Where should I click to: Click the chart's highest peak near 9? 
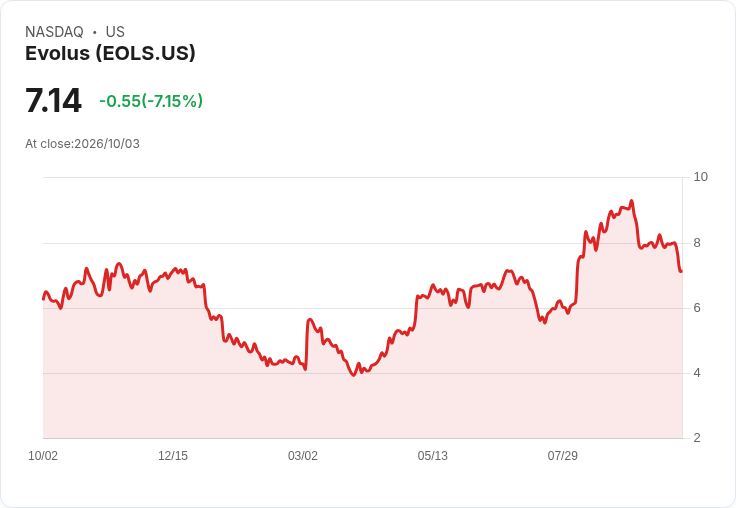(x=631, y=201)
